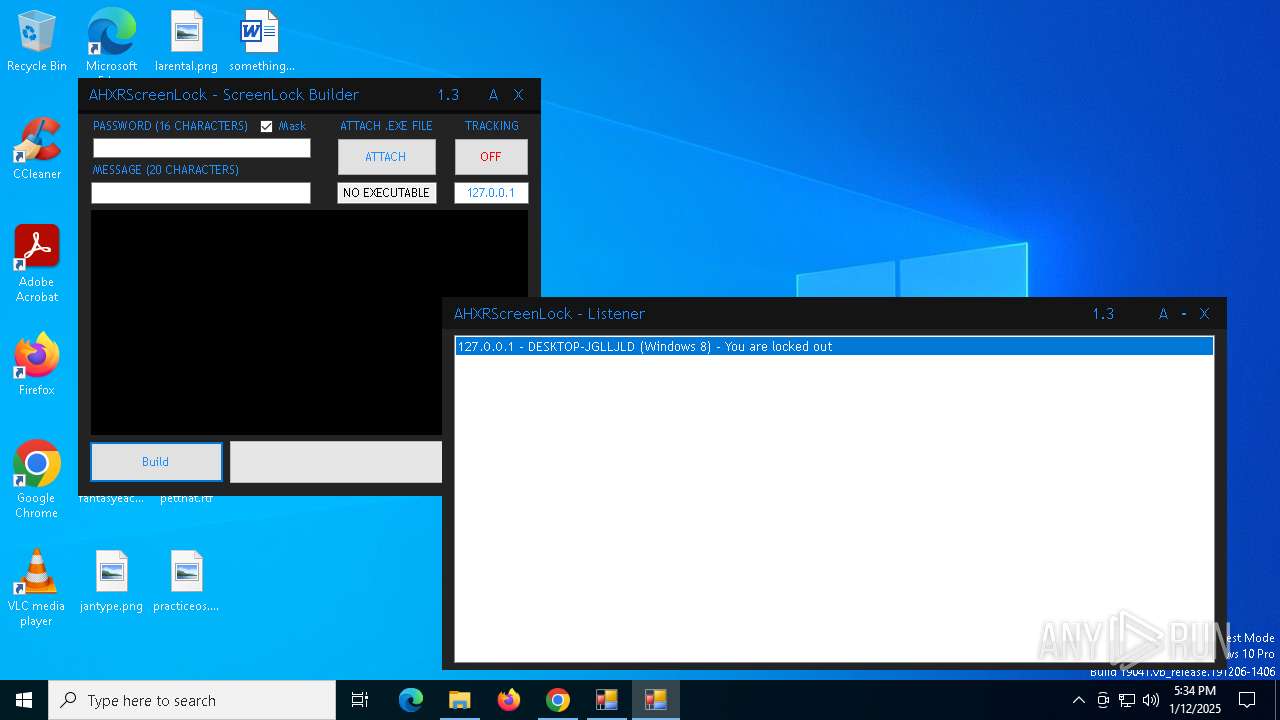Screen dimensions: 1280x720
Task: Open the taskbar clock and date
Action: (1195, 700)
